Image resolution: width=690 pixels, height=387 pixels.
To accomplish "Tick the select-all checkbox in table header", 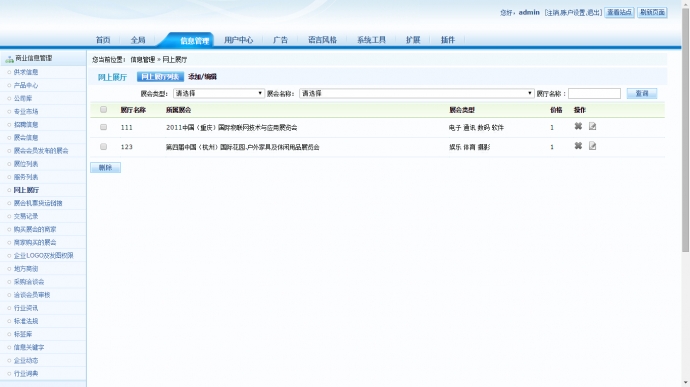I will tap(103, 110).
